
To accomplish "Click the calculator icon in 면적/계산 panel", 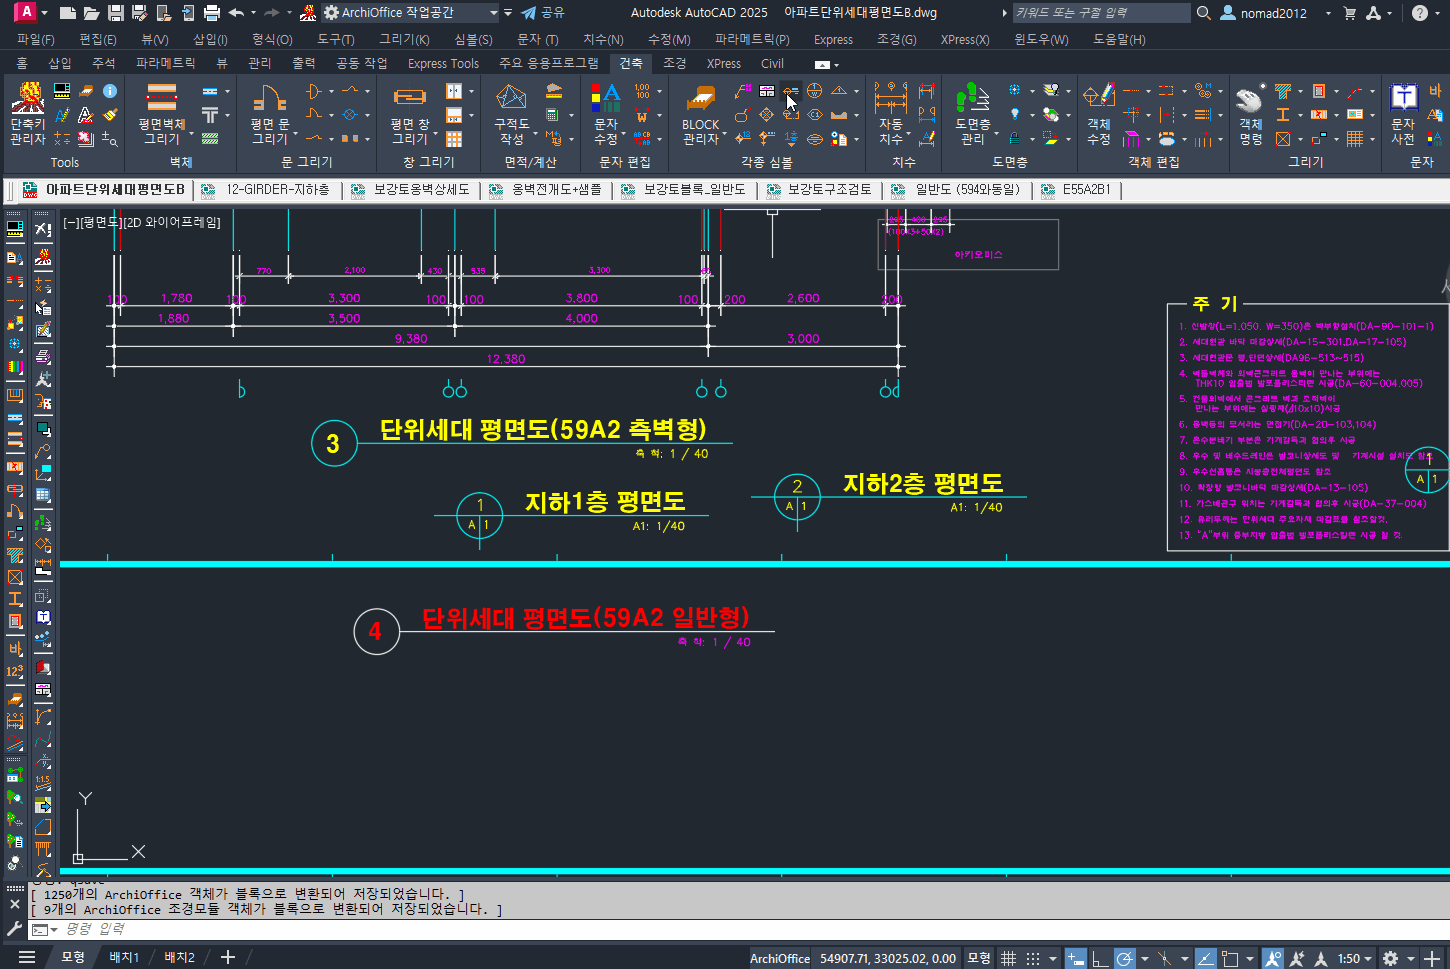I will [x=553, y=115].
